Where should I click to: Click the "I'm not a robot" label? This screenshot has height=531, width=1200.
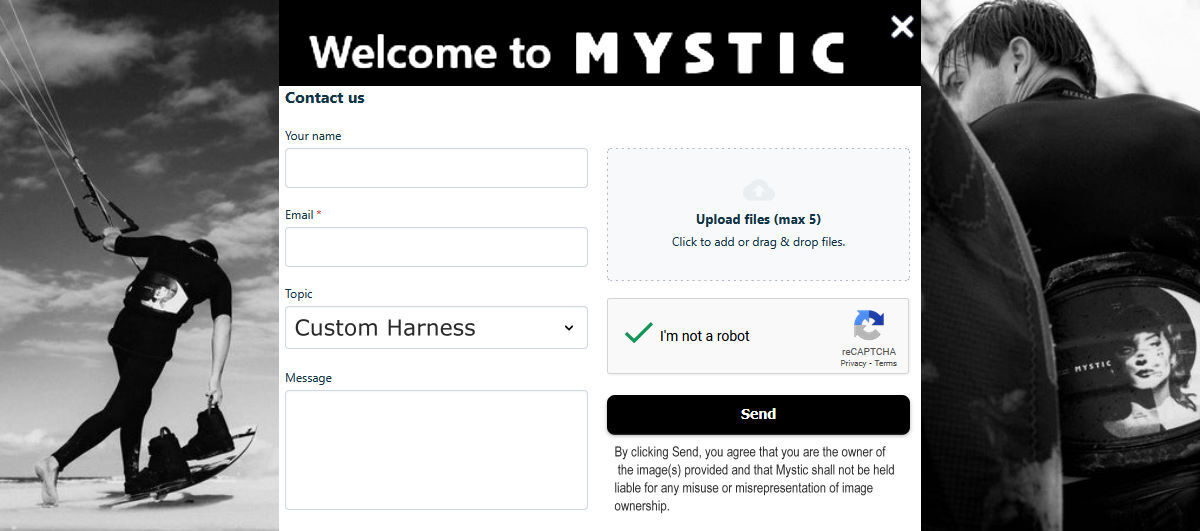click(x=705, y=336)
